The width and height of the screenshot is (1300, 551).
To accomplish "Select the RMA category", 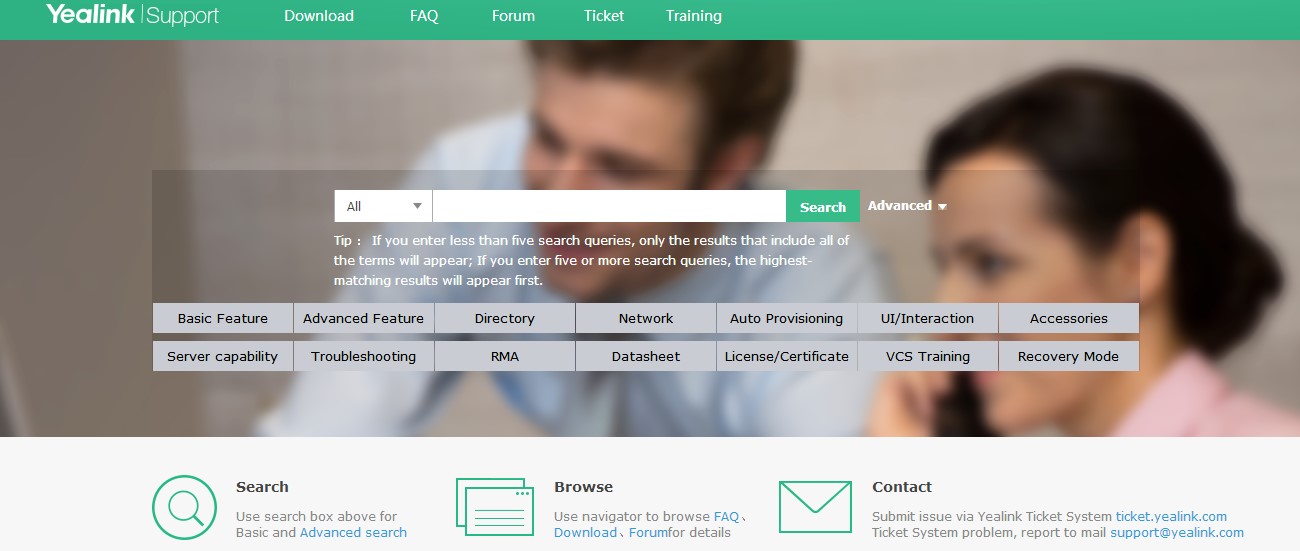I will [505, 356].
